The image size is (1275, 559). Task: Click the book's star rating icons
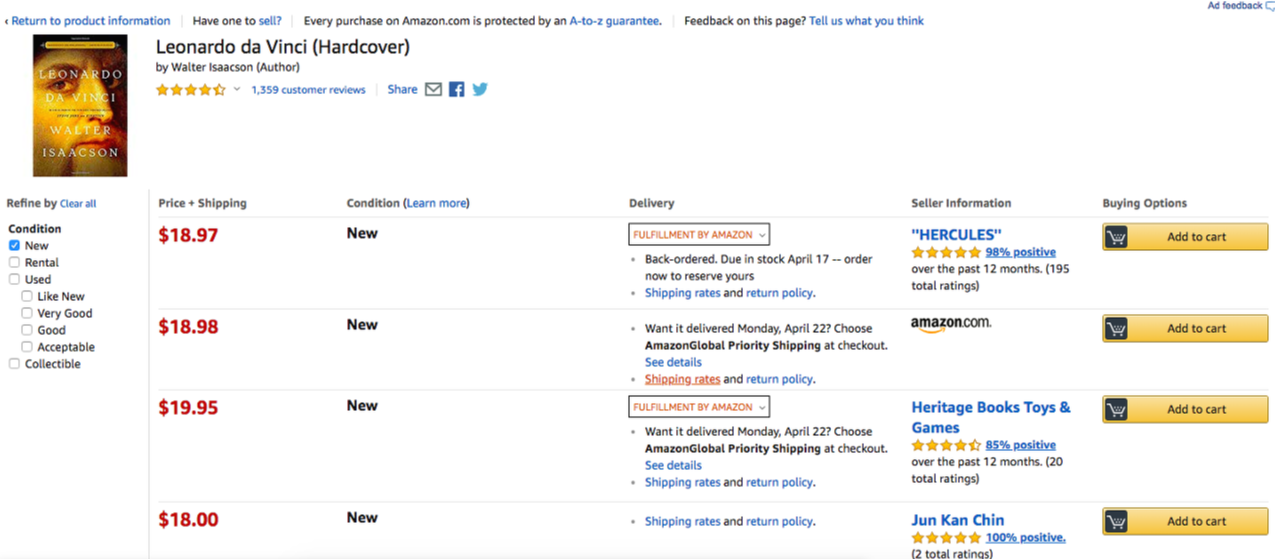(190, 90)
